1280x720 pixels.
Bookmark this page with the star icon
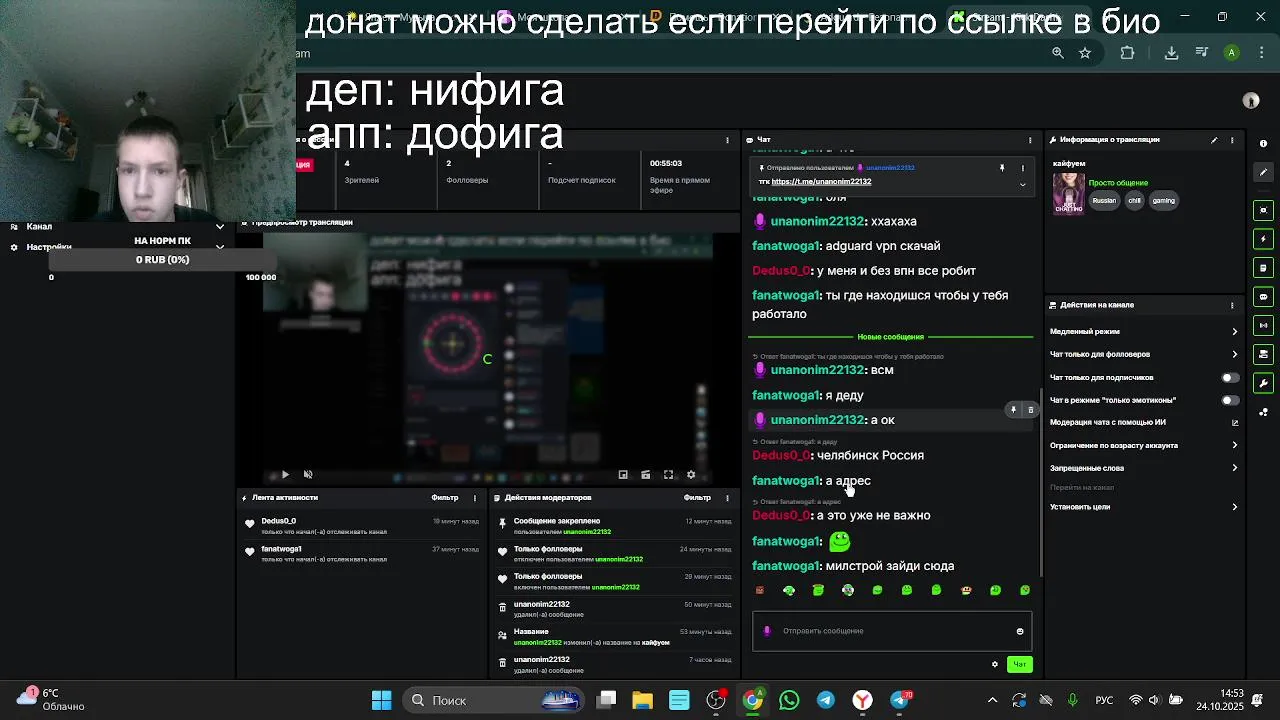[x=1085, y=53]
